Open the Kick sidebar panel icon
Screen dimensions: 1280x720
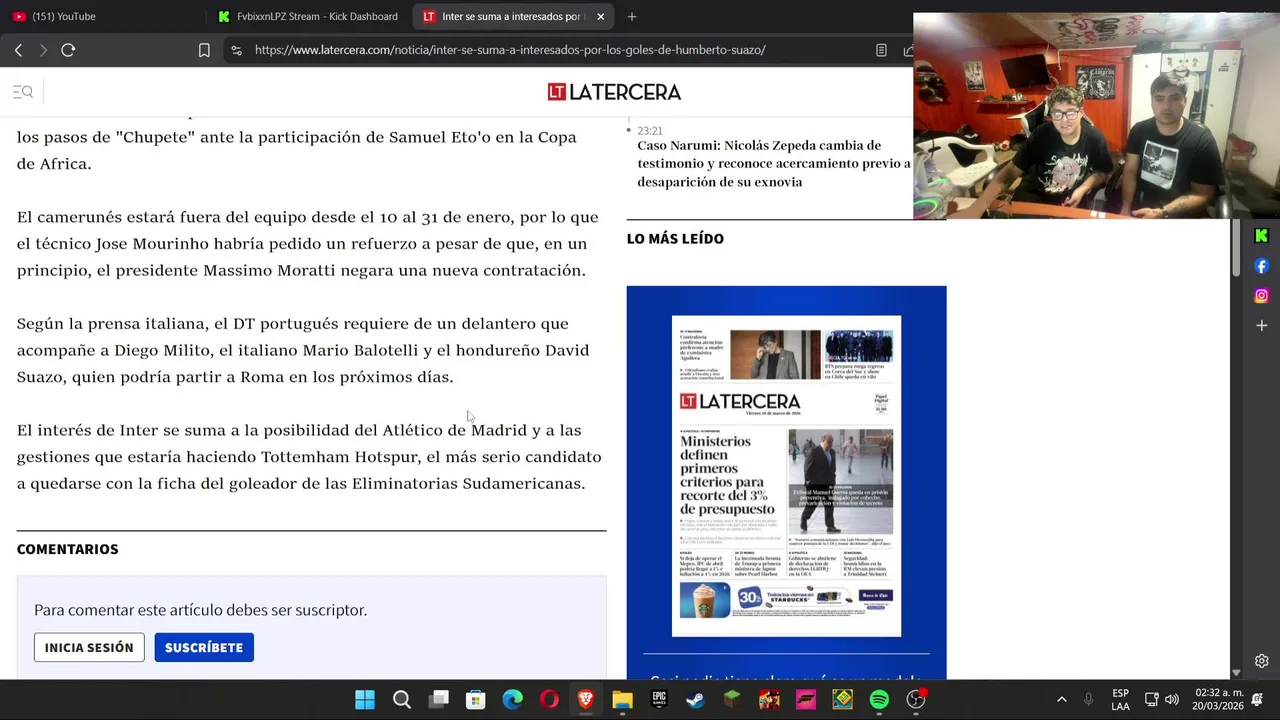(1261, 236)
